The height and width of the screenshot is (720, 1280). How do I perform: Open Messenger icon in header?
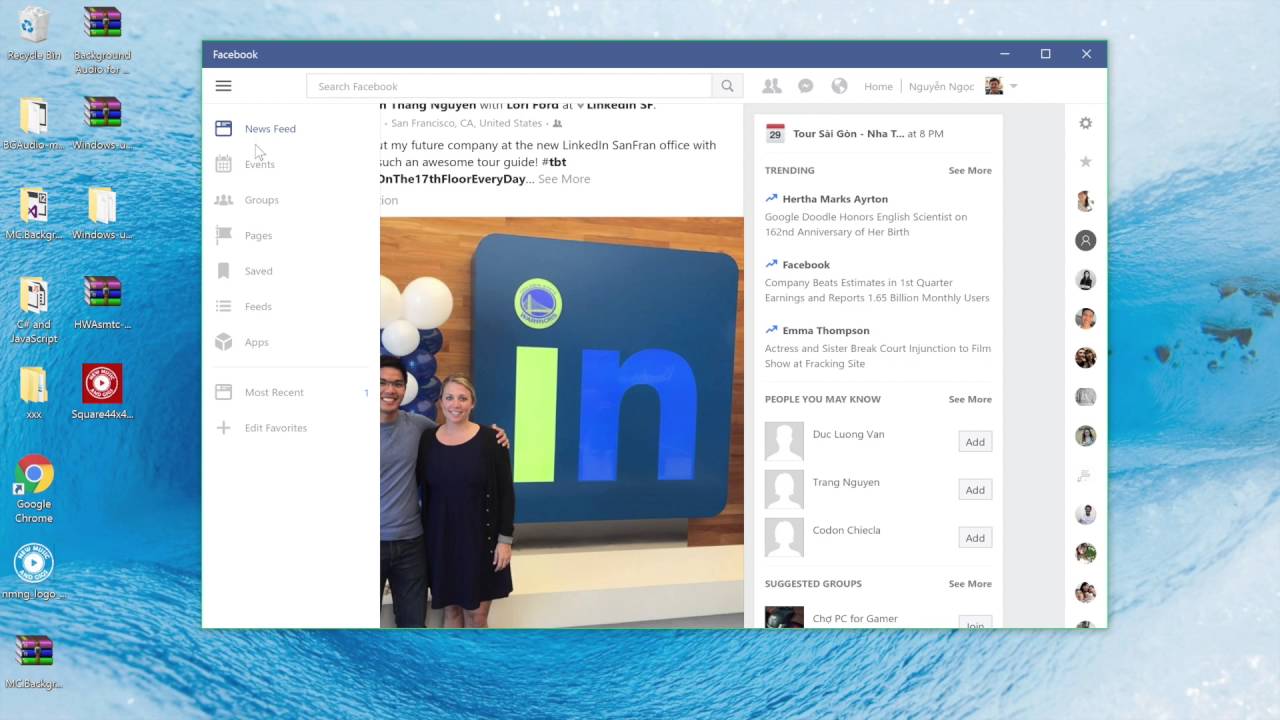[805, 86]
